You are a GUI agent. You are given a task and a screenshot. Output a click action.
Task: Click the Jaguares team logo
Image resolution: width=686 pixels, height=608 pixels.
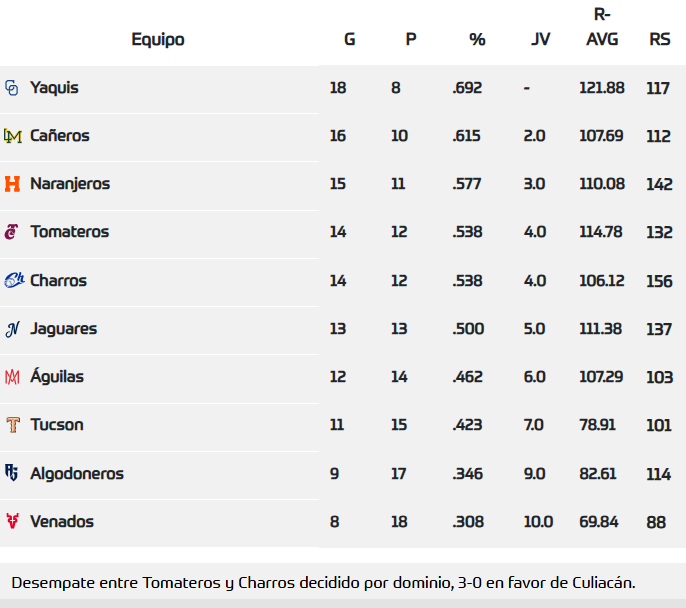(x=12, y=329)
